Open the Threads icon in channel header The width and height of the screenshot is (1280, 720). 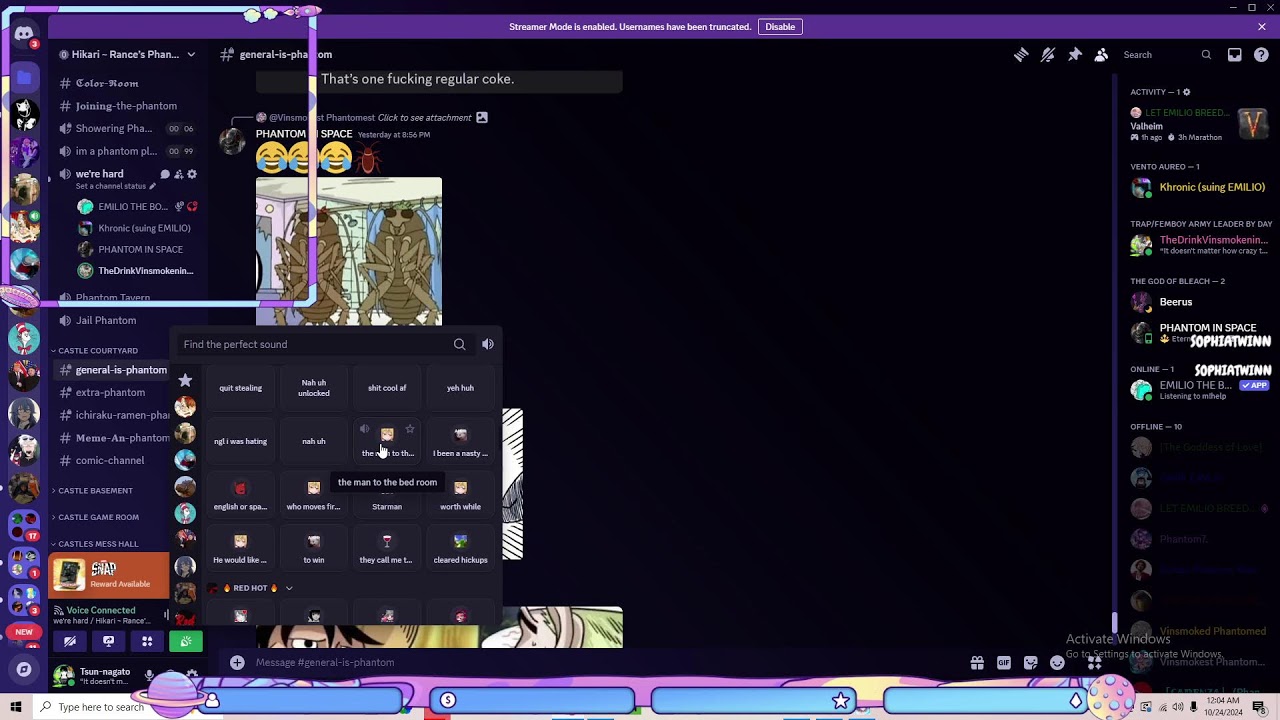pyautogui.click(x=1021, y=55)
